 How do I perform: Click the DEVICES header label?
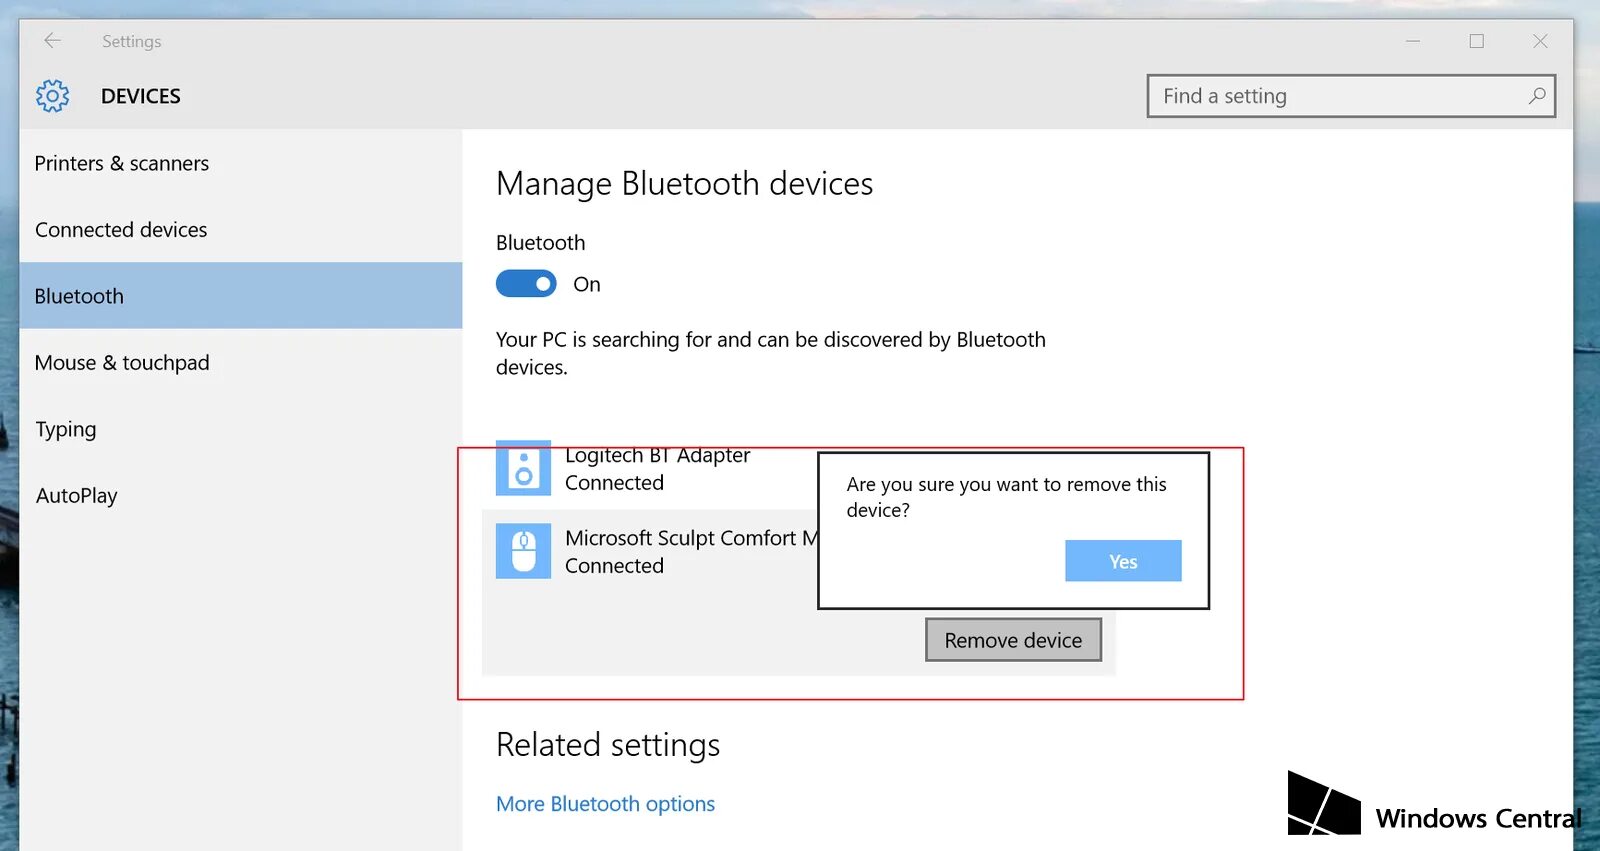click(141, 96)
